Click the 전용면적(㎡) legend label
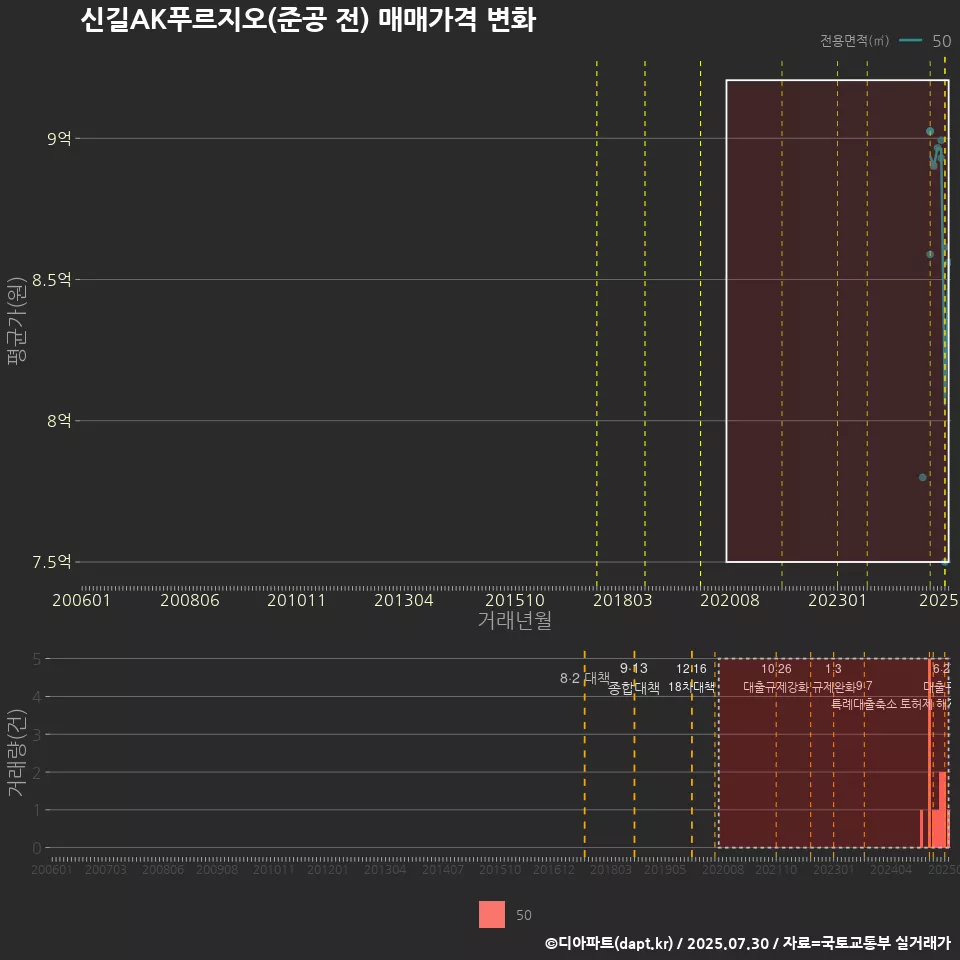This screenshot has height=960, width=960. (x=854, y=40)
